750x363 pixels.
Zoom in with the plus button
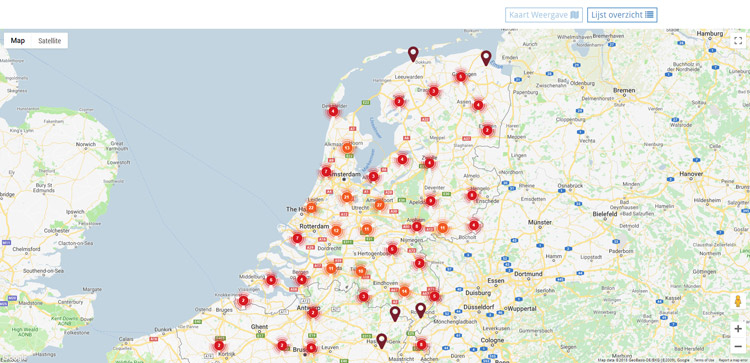[x=738, y=329]
